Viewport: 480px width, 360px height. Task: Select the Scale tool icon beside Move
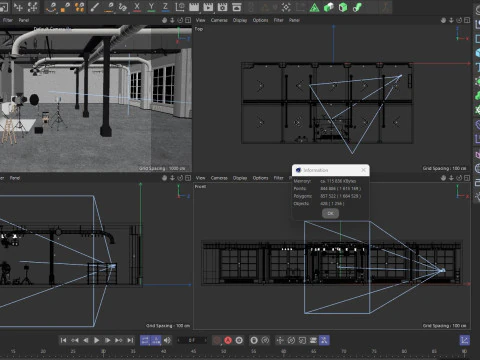click(x=33, y=7)
